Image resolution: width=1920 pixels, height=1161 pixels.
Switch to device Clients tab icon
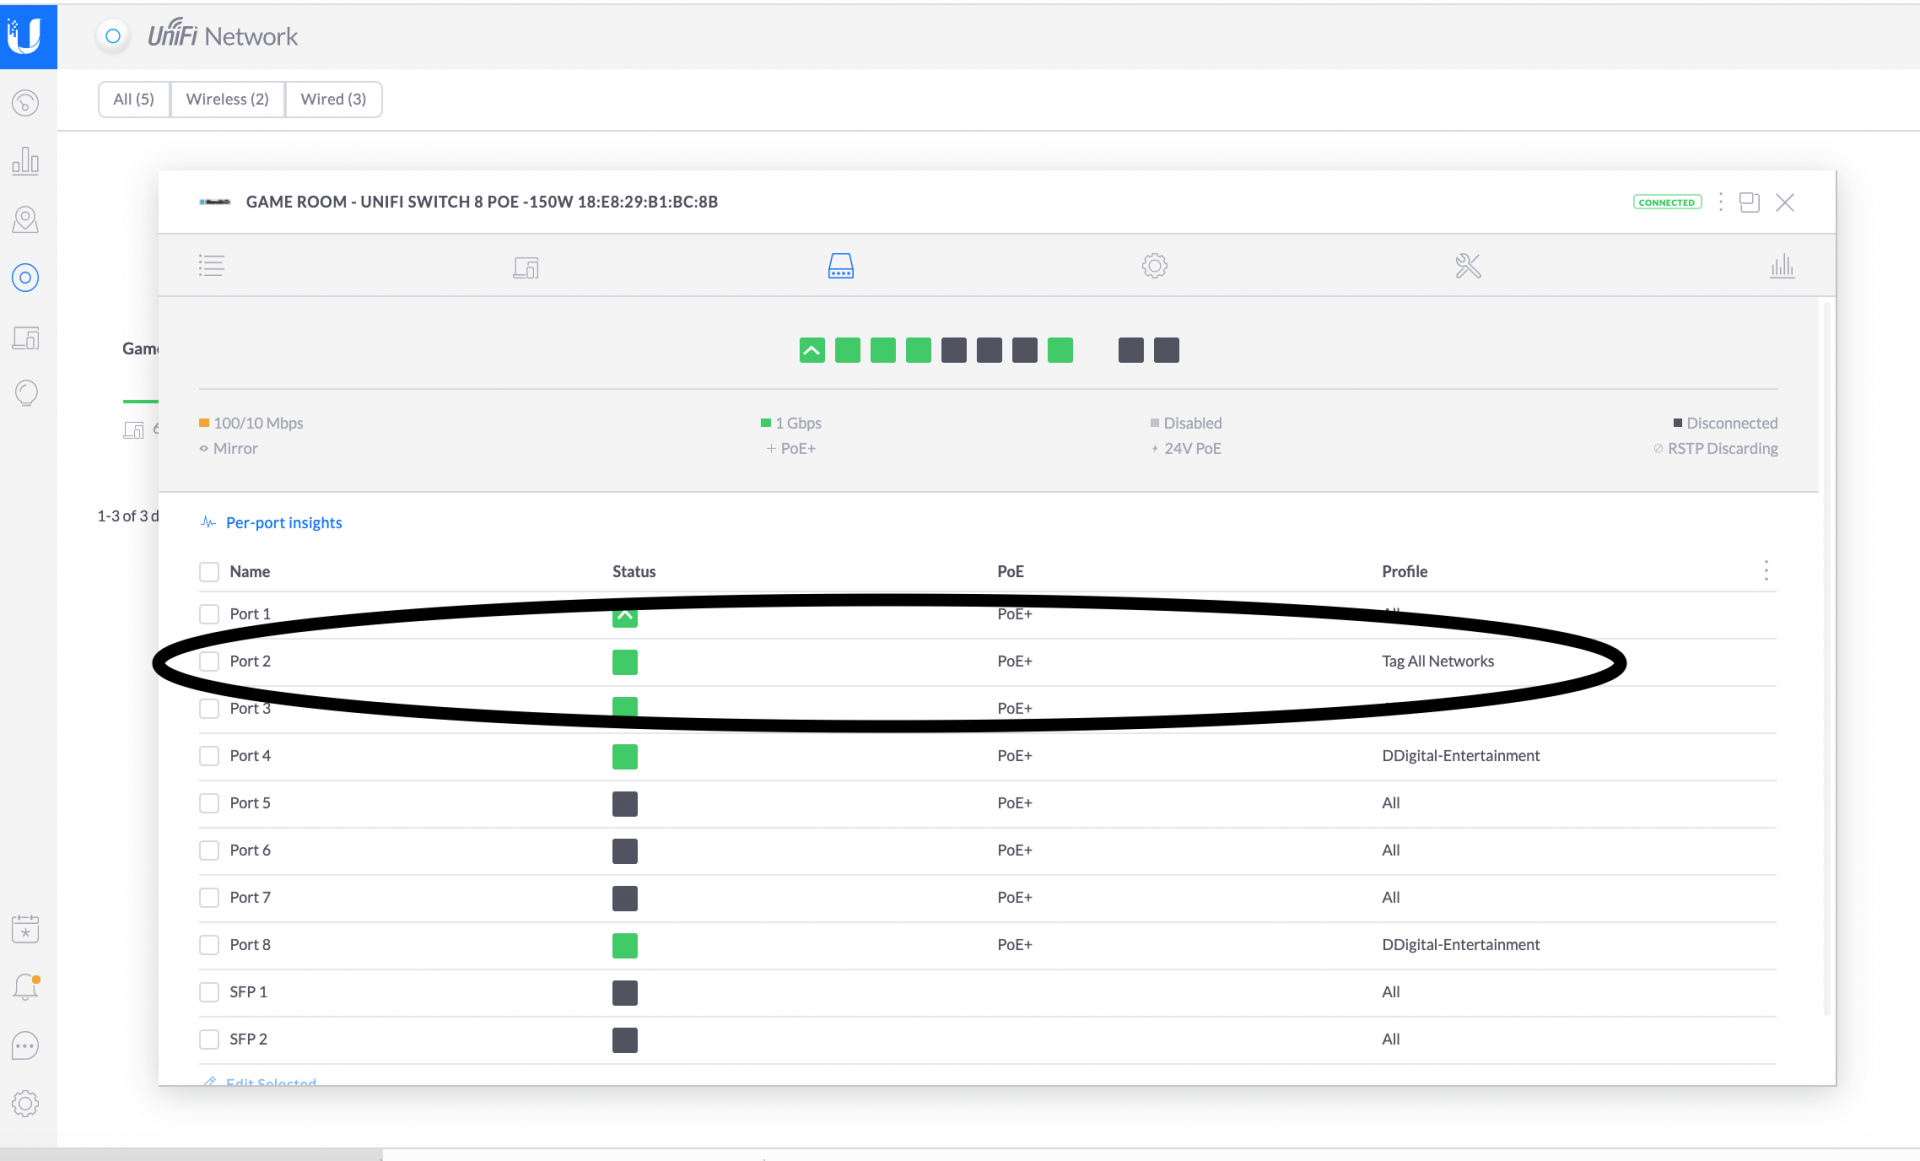point(526,267)
